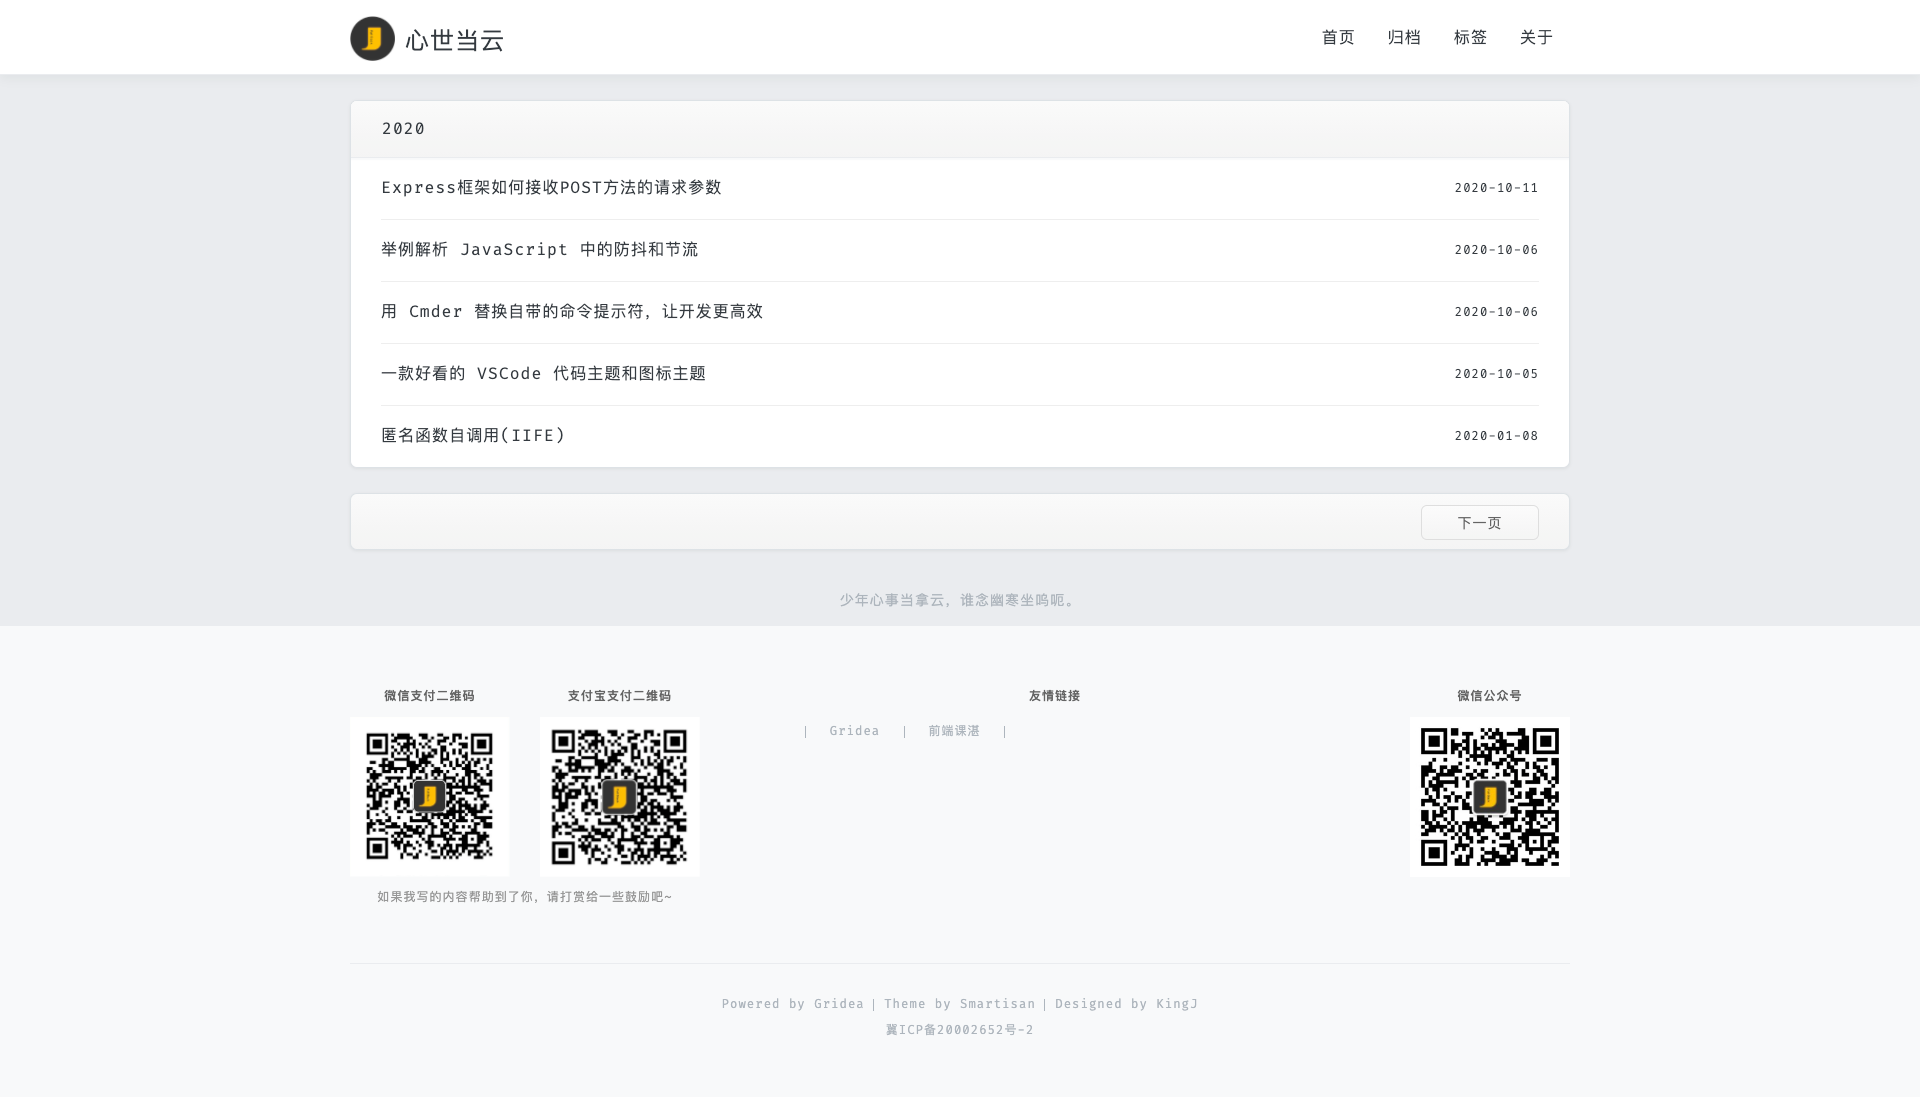The image size is (1920, 1097).
Task: Visit the 前端课湛 friend link
Action: [954, 731]
